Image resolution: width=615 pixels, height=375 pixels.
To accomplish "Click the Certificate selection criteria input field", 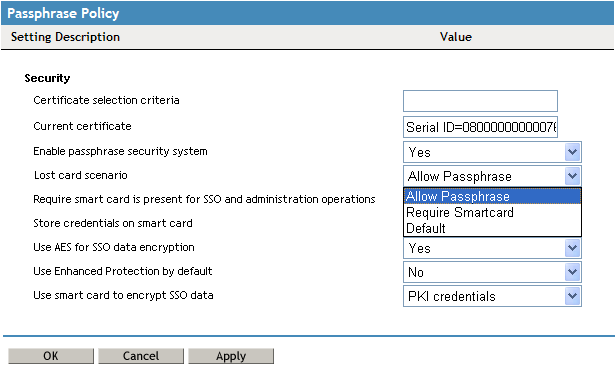I will point(480,101).
